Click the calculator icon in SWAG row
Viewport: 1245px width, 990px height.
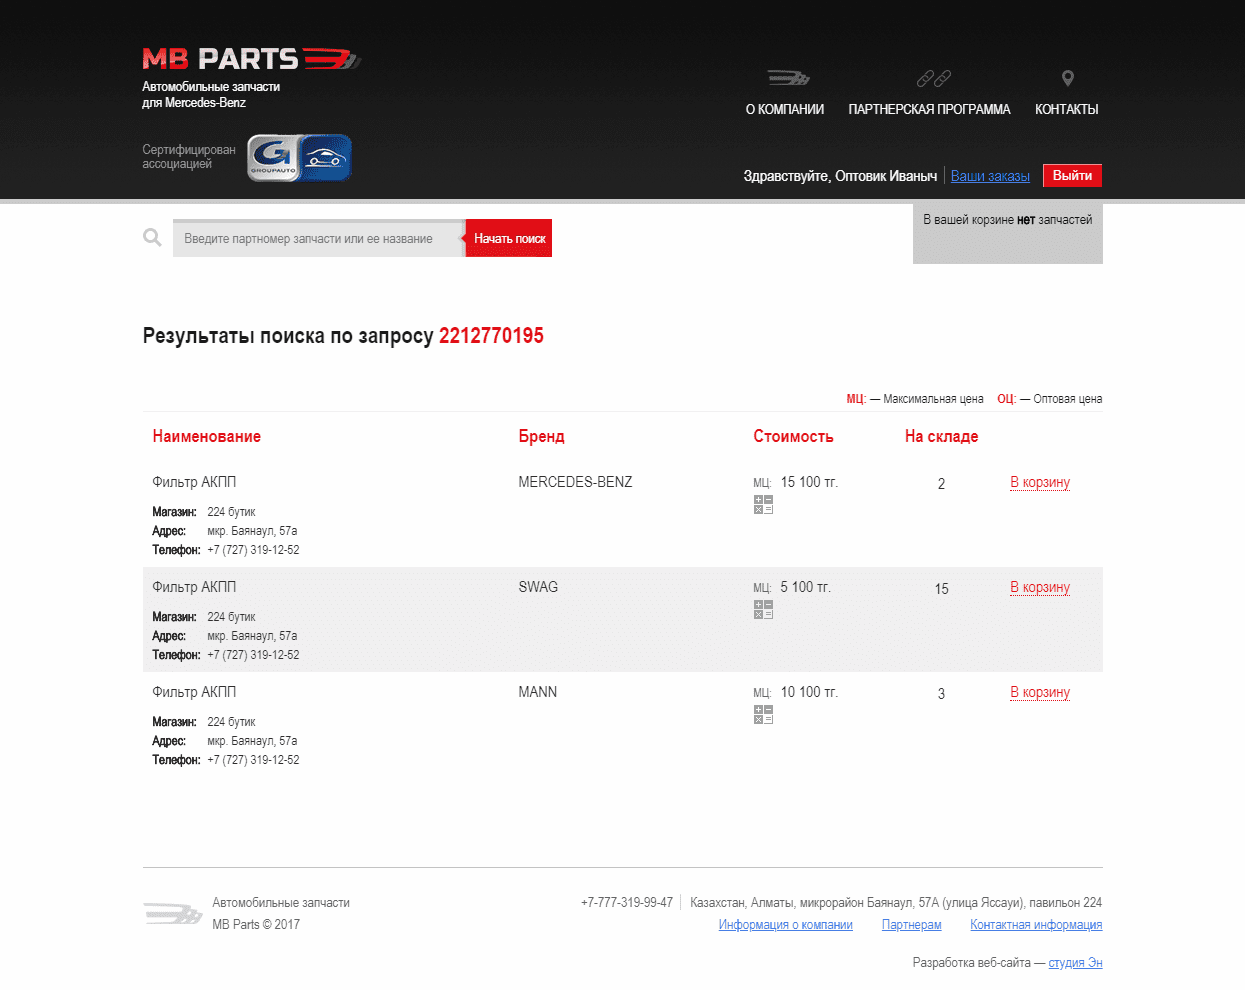pos(763,609)
